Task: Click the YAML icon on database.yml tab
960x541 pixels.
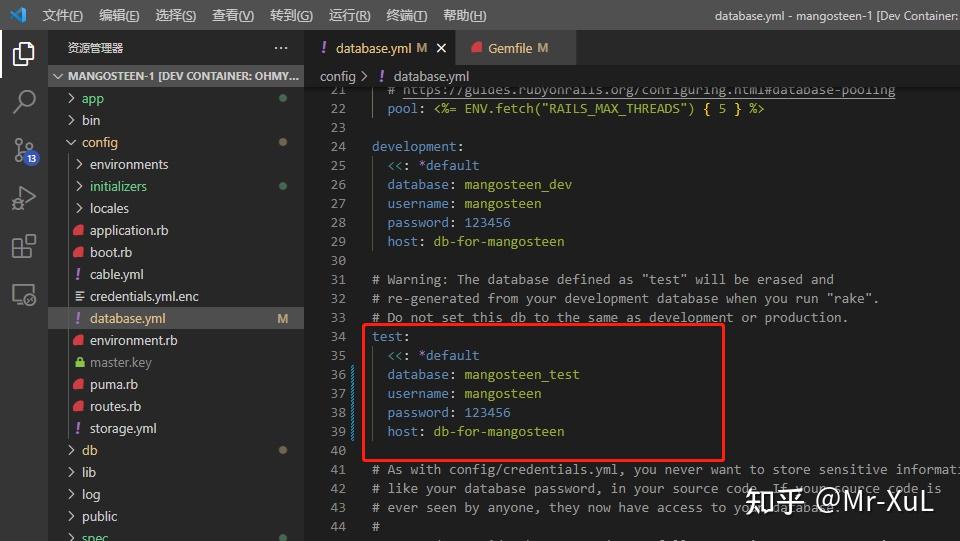Action: [323, 48]
